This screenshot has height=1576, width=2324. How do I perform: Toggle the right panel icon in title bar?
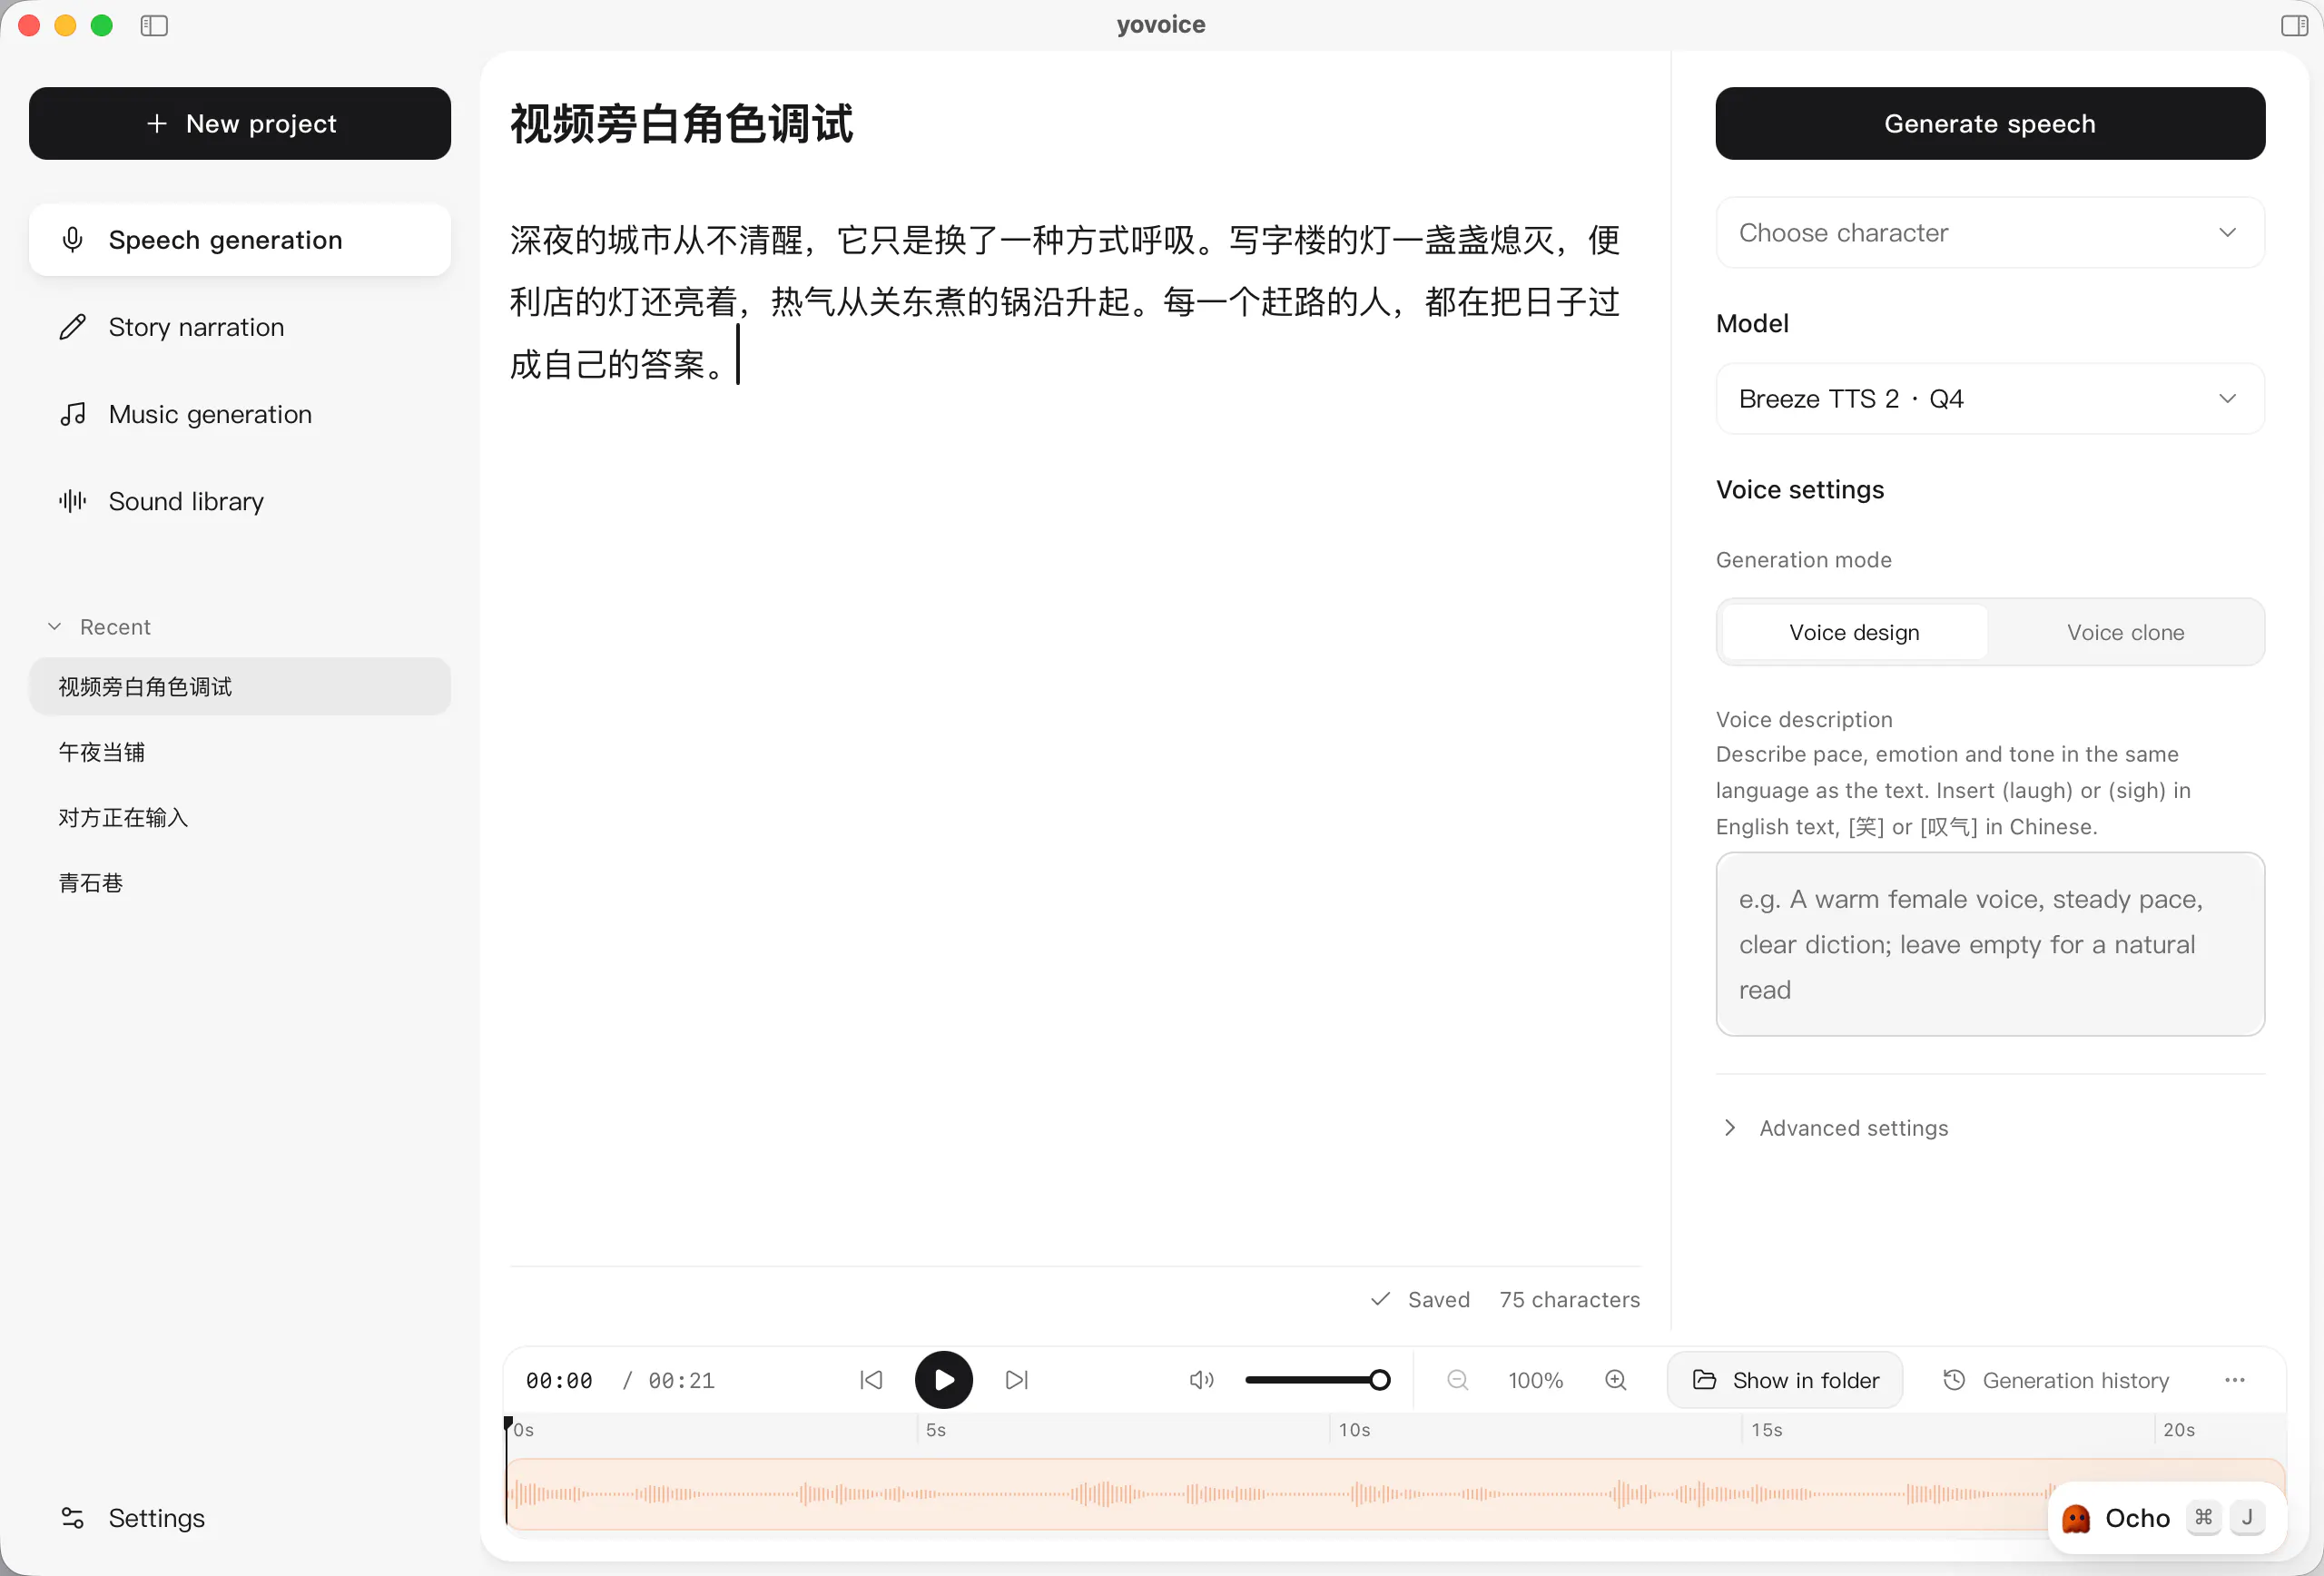click(x=2294, y=25)
